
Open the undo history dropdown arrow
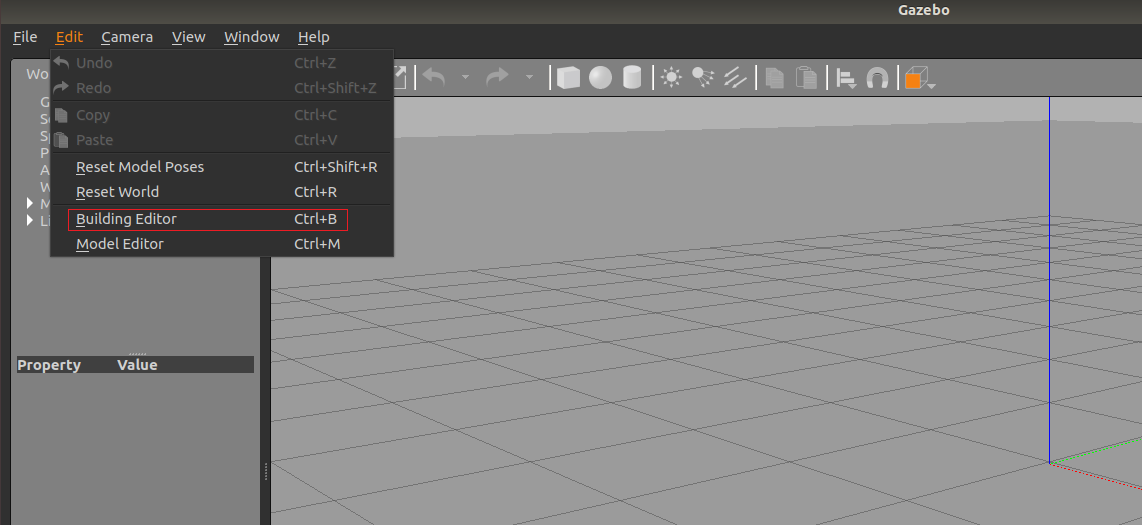coord(465,78)
